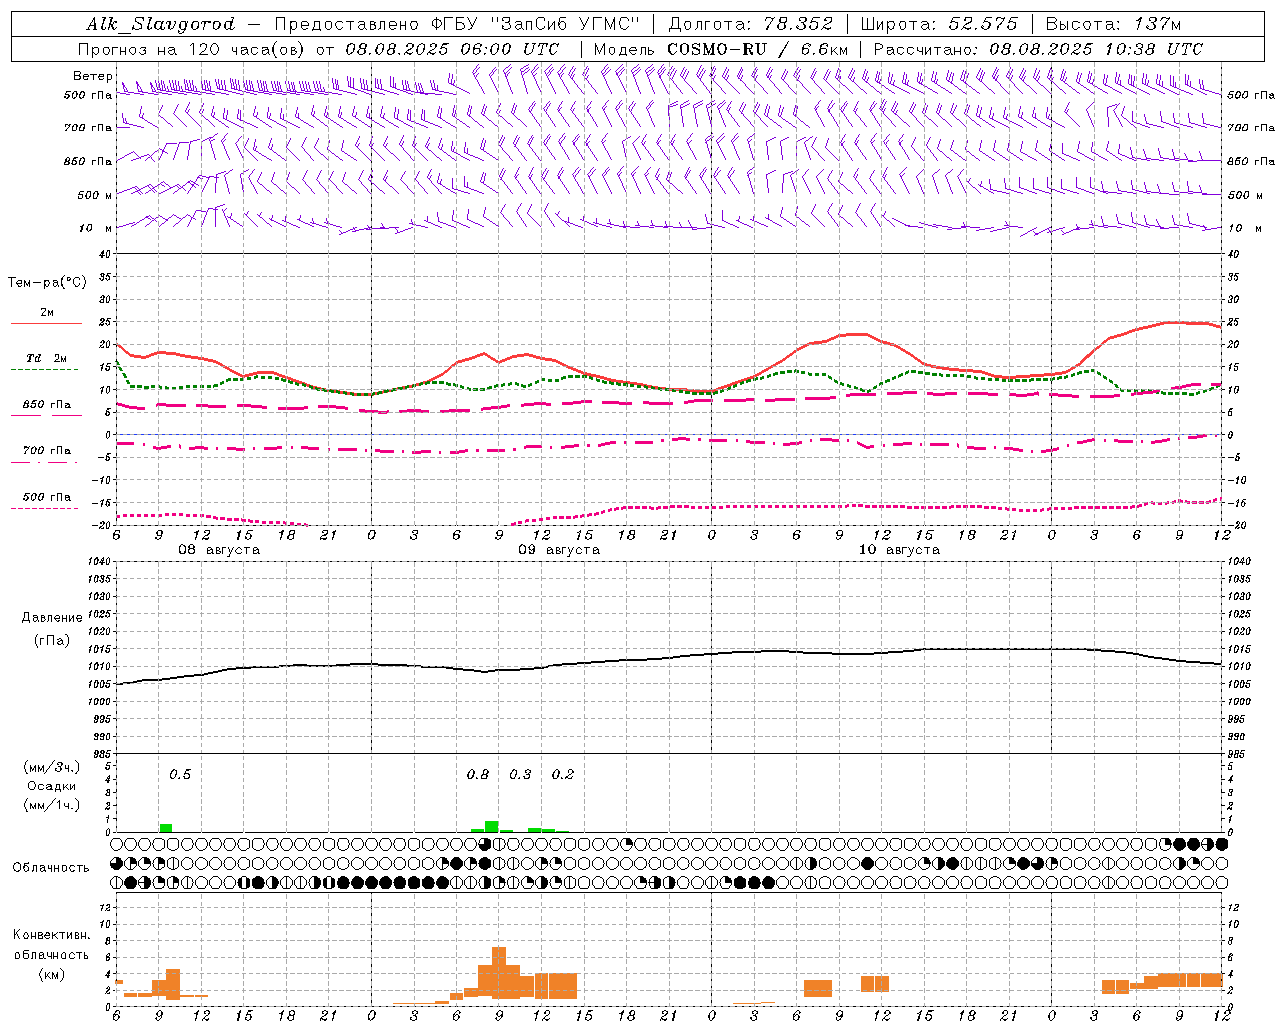The width and height of the screenshot is (1280, 1024).
Task: Click the station name Alk_Slavgorod
Action: coord(160,24)
